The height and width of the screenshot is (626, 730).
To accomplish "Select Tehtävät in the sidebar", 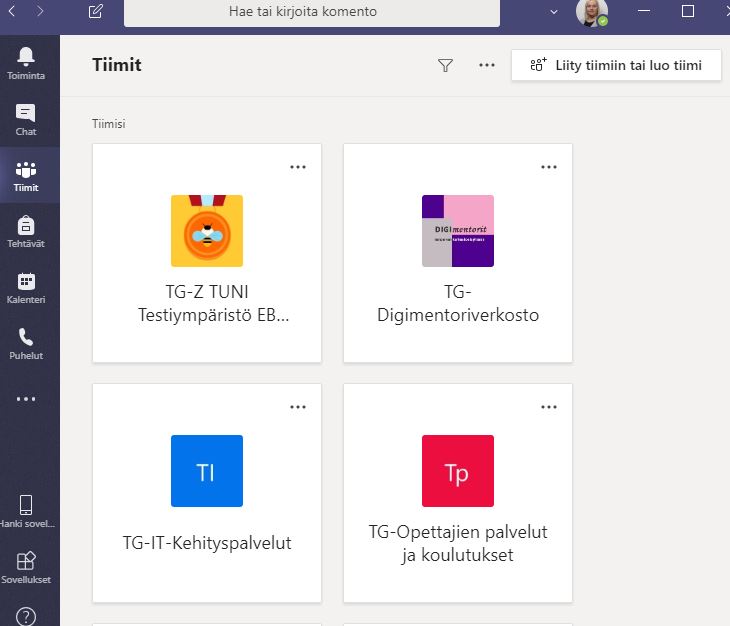I will pyautogui.click(x=26, y=231).
